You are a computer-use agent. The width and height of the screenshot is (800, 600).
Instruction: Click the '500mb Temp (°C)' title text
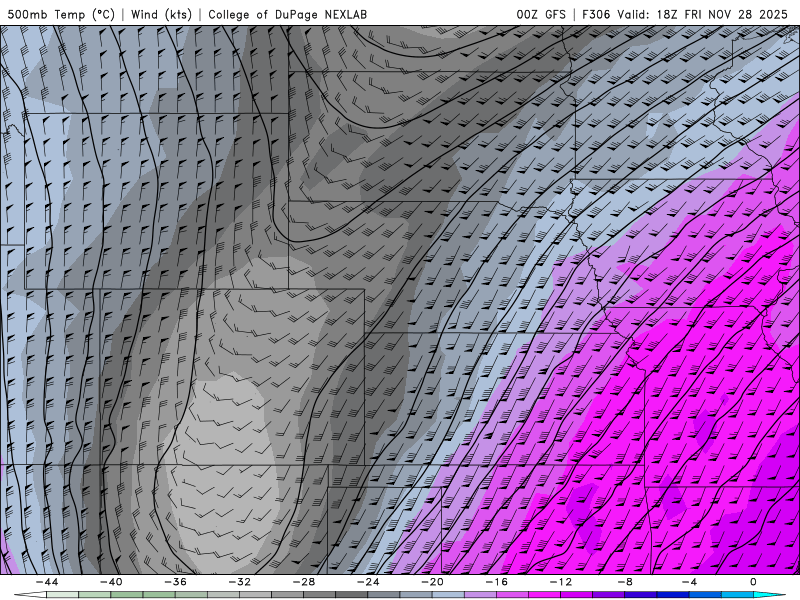(61, 14)
